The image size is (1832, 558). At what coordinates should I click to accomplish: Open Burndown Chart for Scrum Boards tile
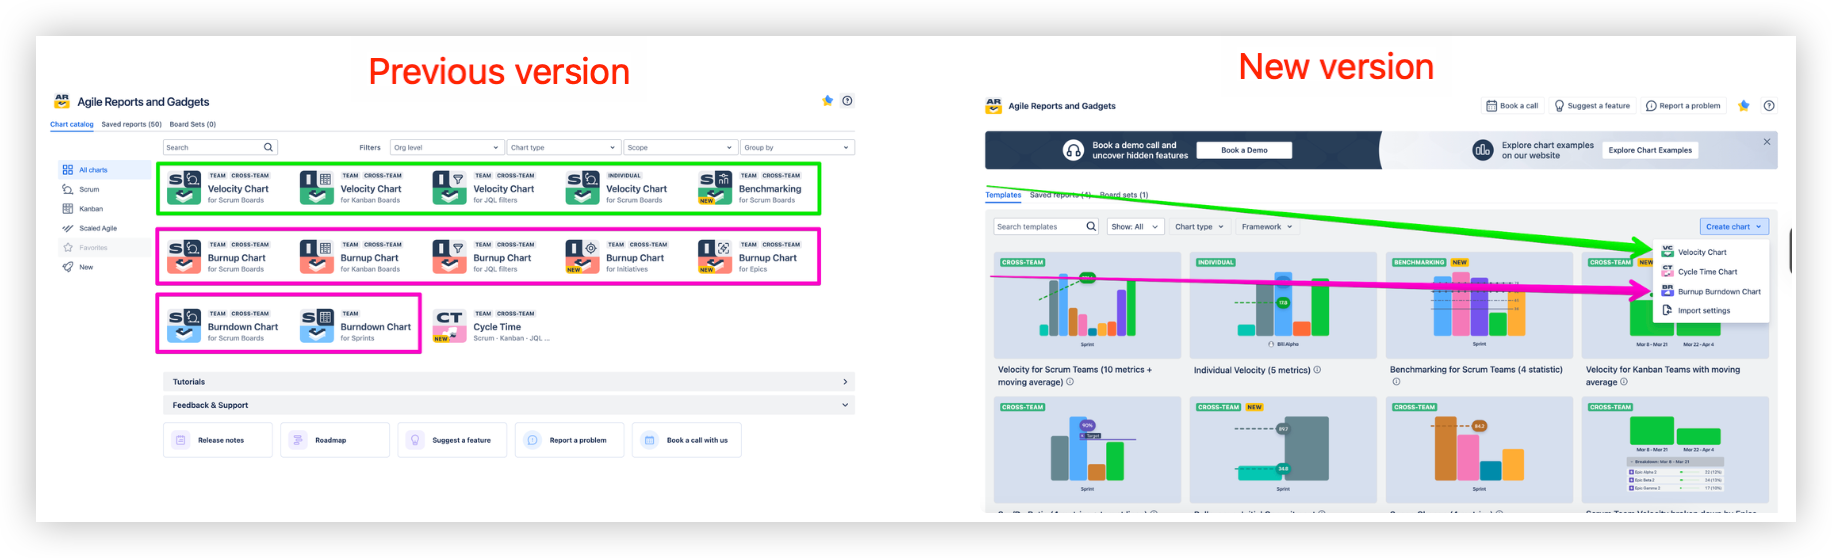(x=223, y=326)
